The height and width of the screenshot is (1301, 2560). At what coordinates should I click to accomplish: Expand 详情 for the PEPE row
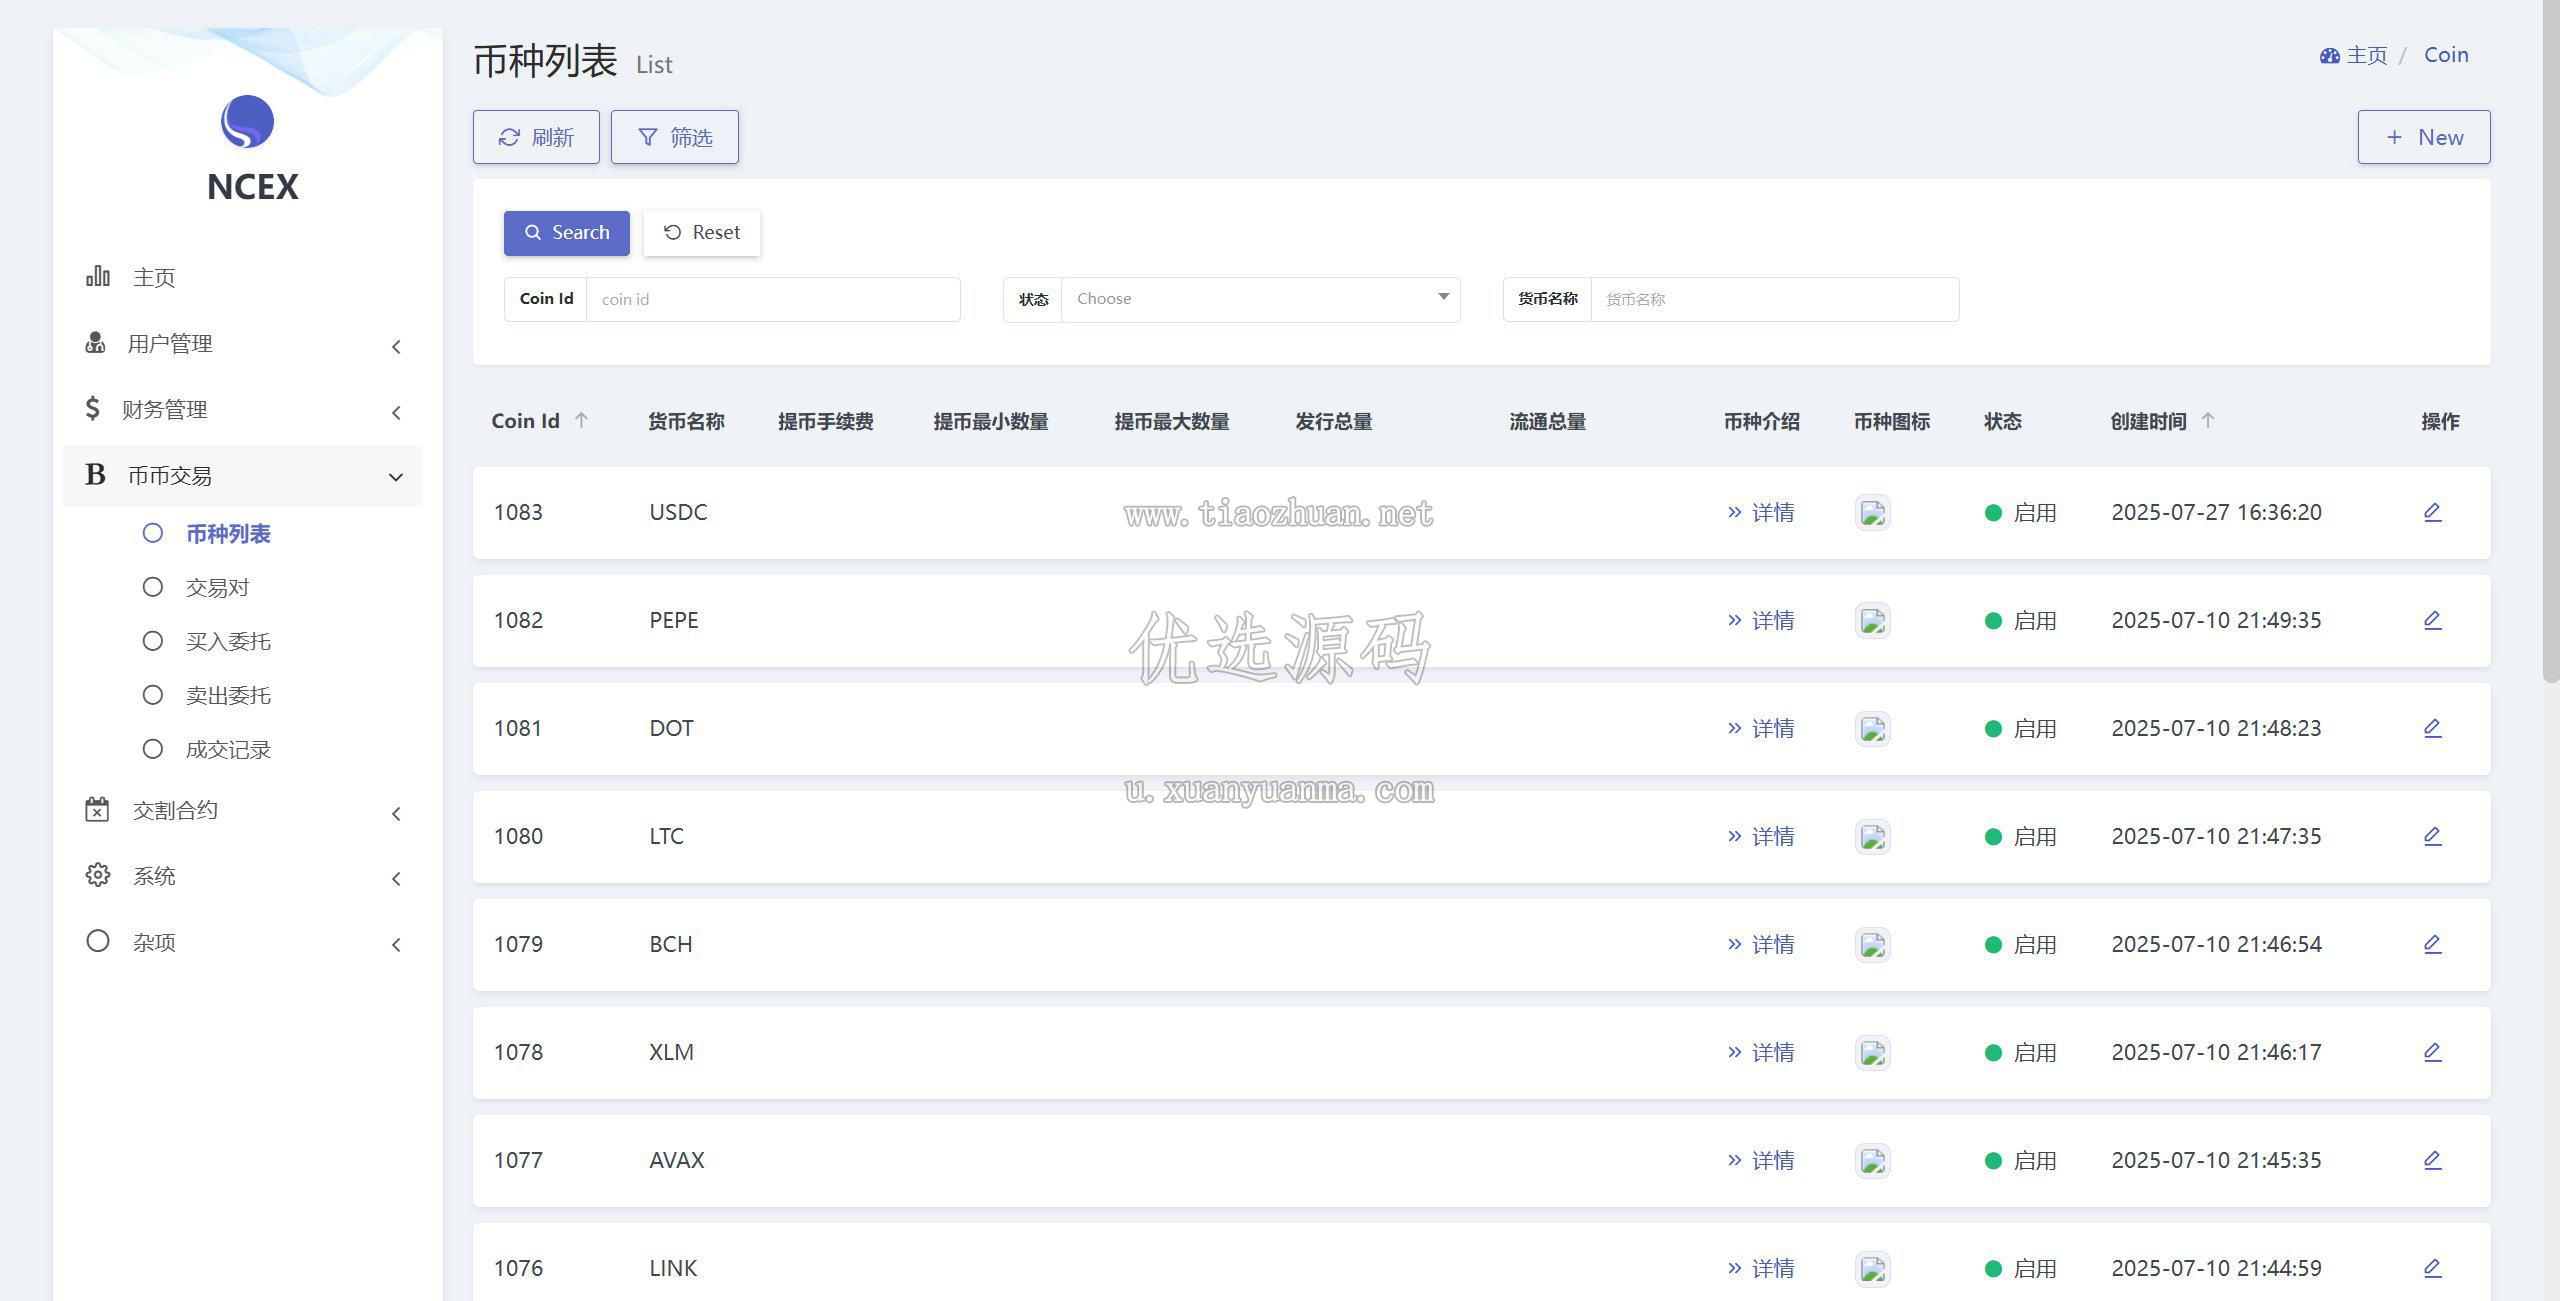(1761, 620)
